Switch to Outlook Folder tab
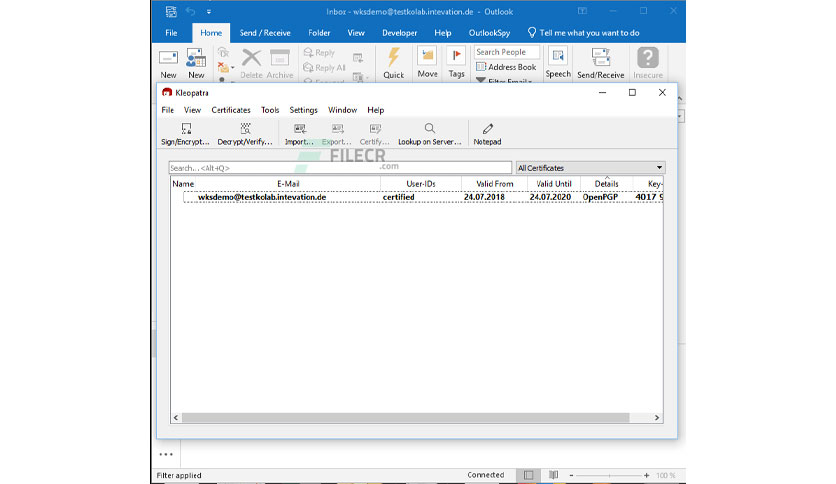Viewport: 836px width, 484px height. pos(319,33)
